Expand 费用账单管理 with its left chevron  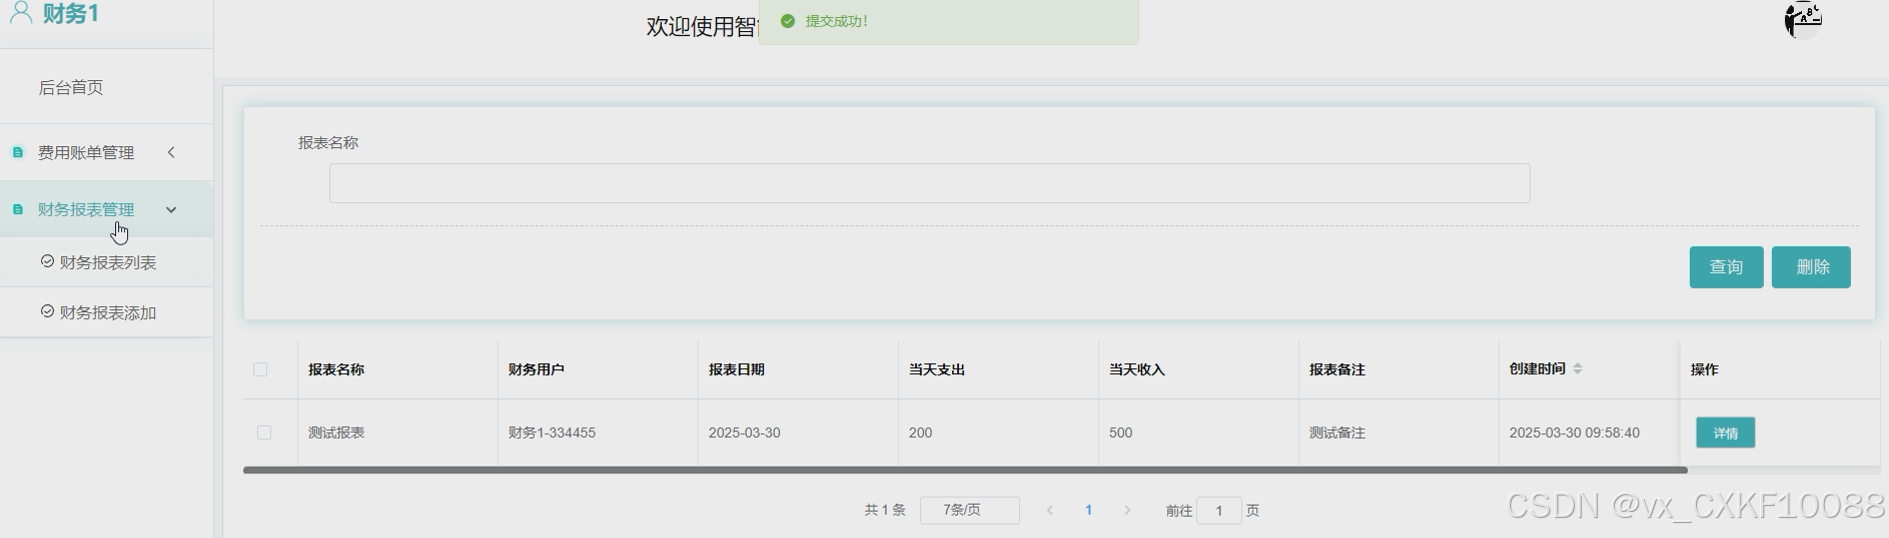click(x=171, y=152)
